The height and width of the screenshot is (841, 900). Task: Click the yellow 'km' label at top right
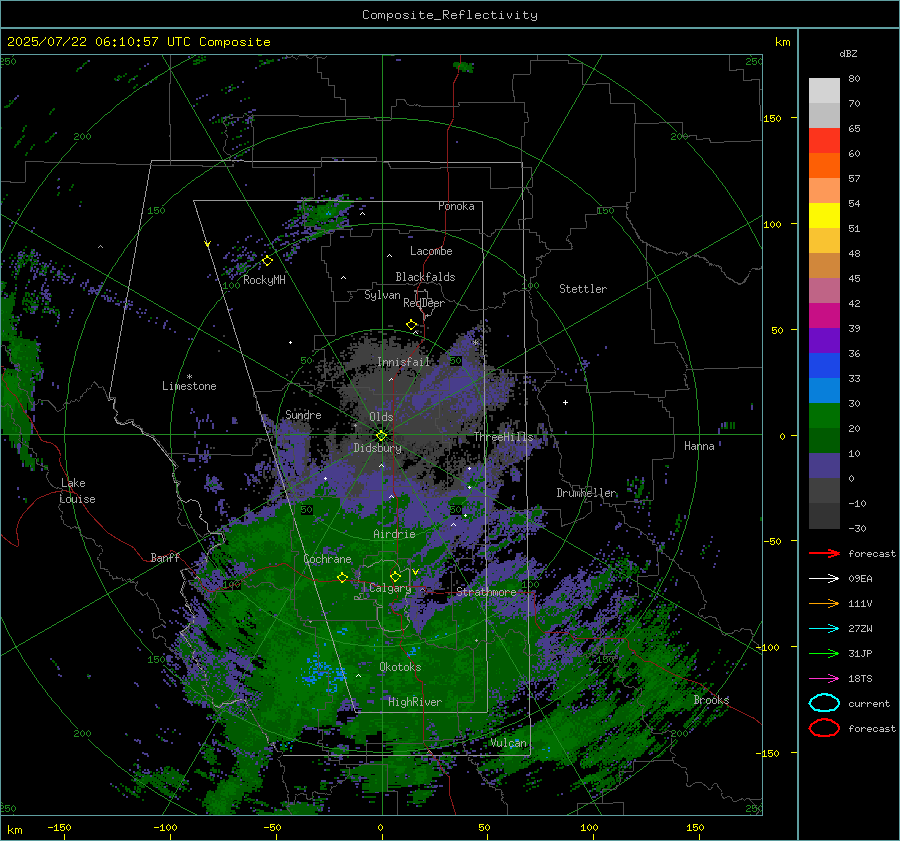coord(782,42)
